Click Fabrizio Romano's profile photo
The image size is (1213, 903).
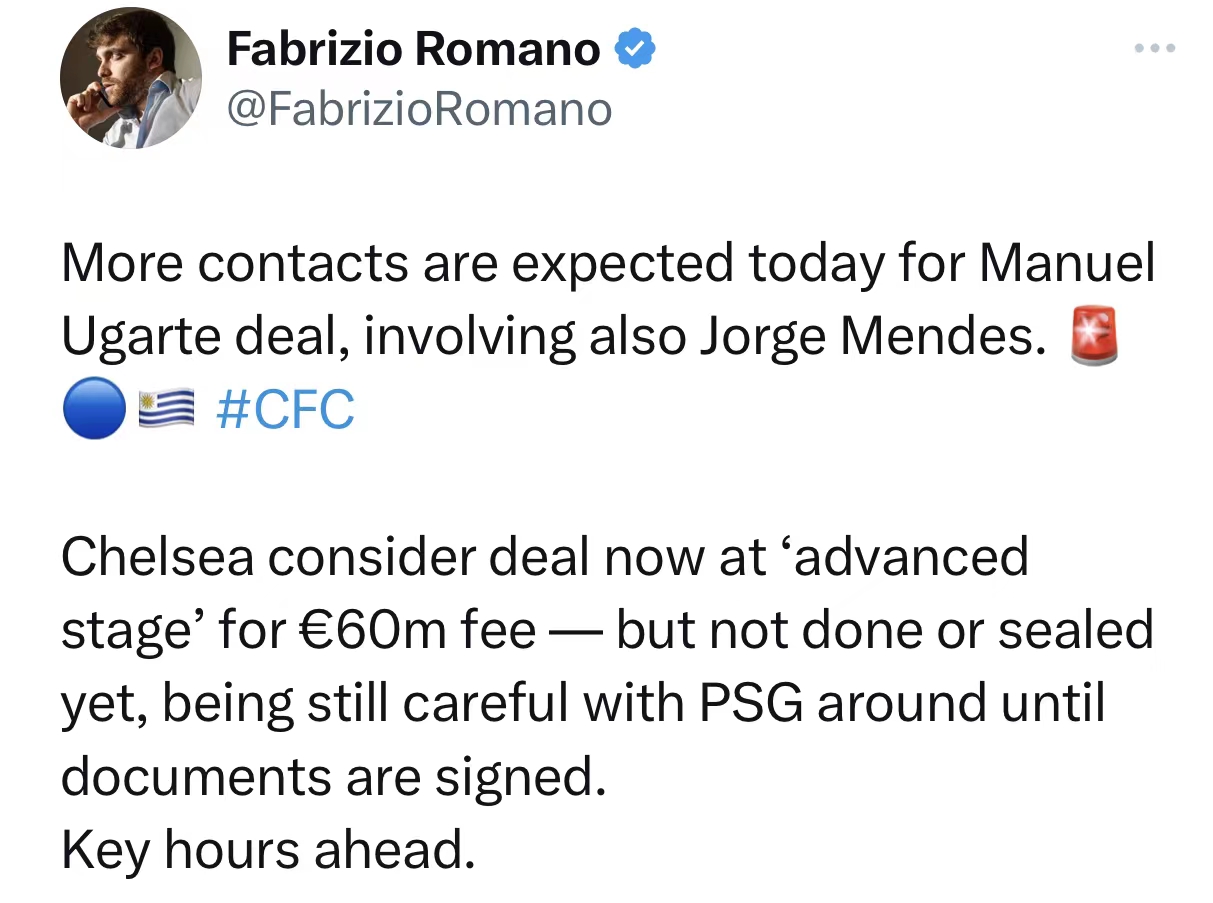point(129,79)
